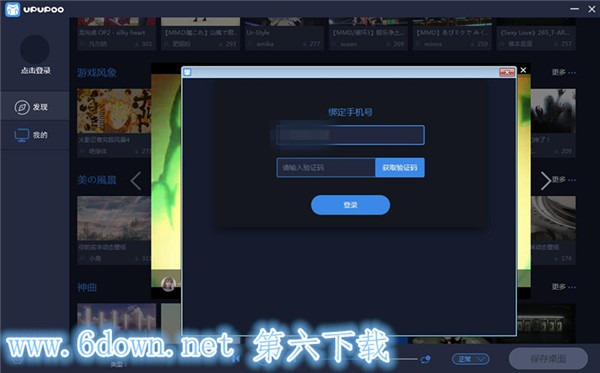The width and height of the screenshot is (600, 373).
Task: Click 更多 beside 游戏风象 section
Action: [563, 72]
